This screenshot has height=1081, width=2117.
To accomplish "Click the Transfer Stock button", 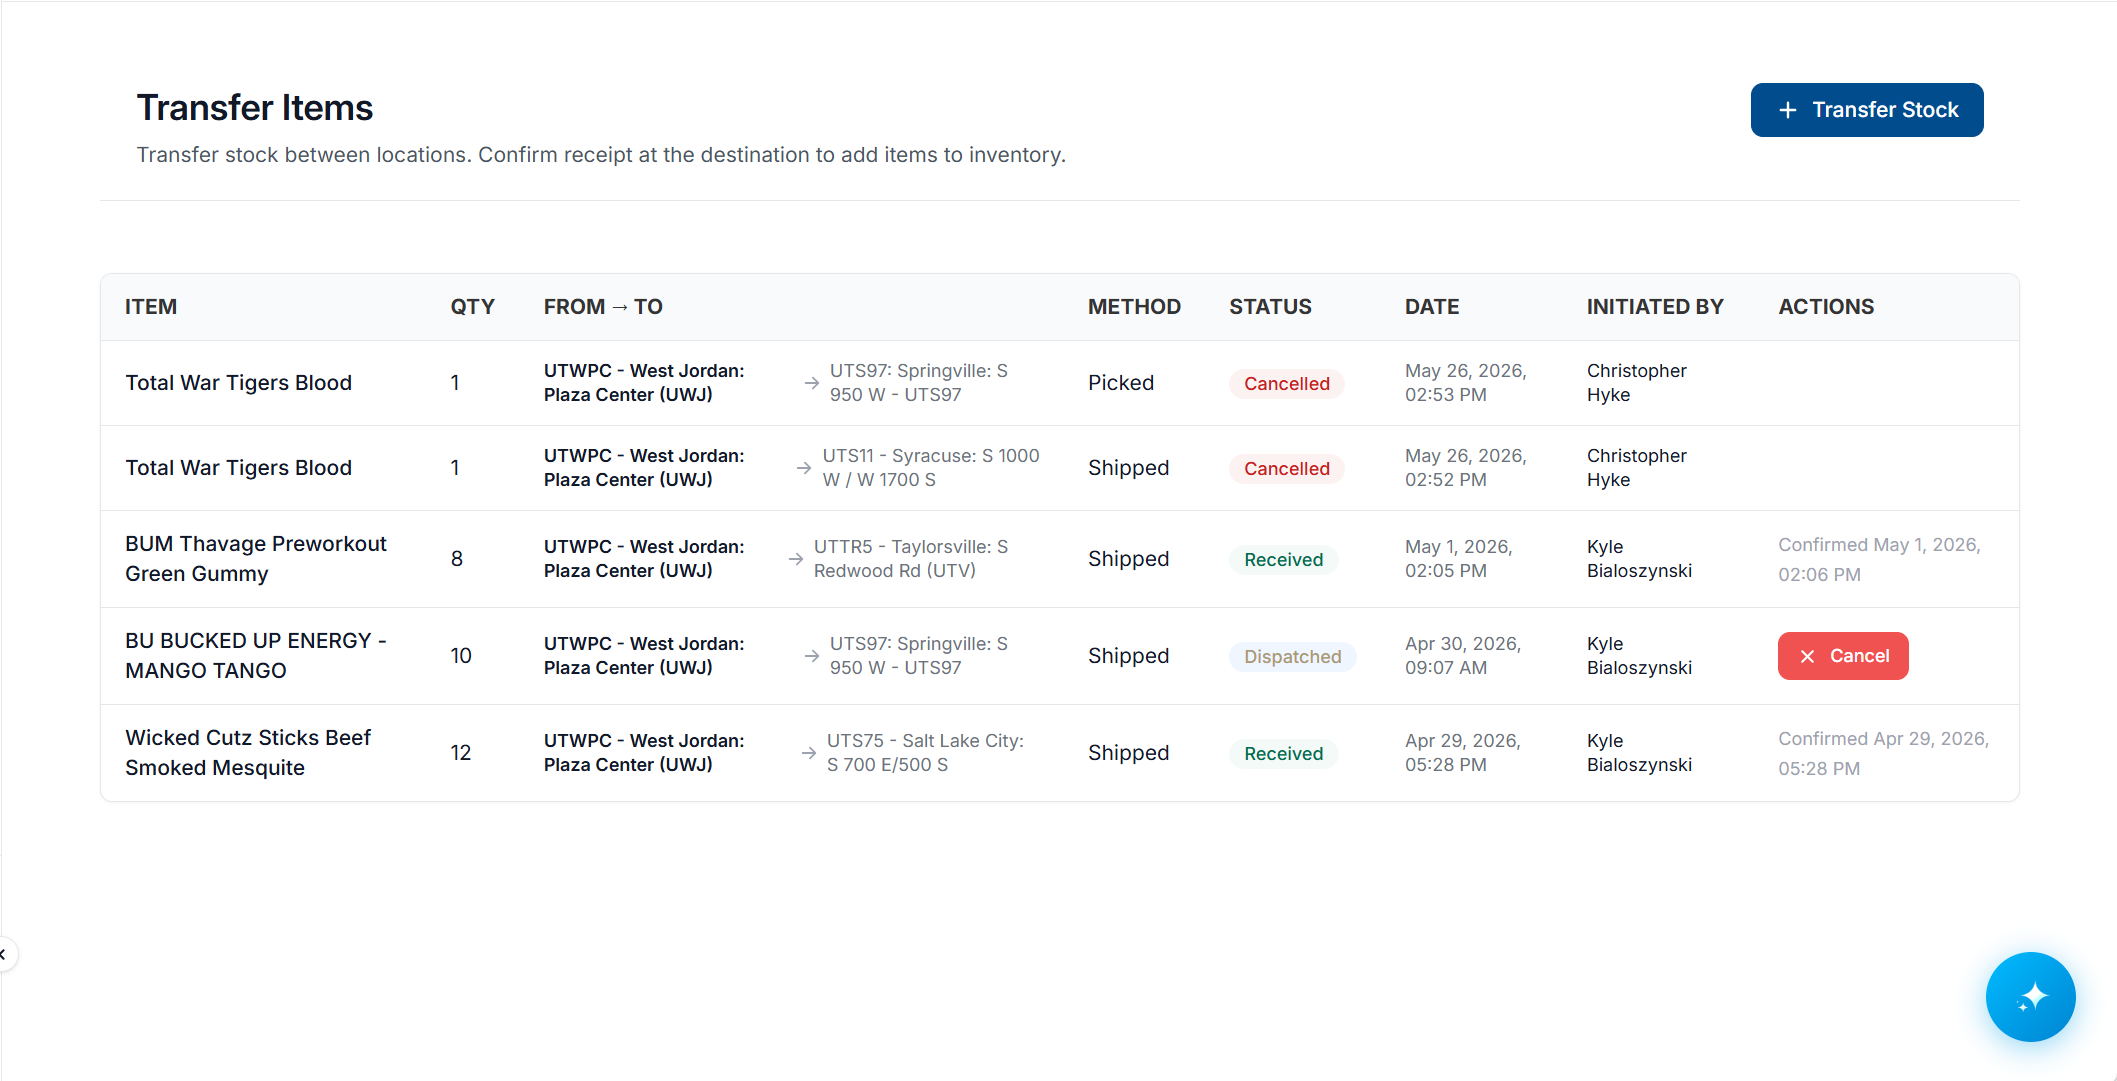I will point(1866,110).
